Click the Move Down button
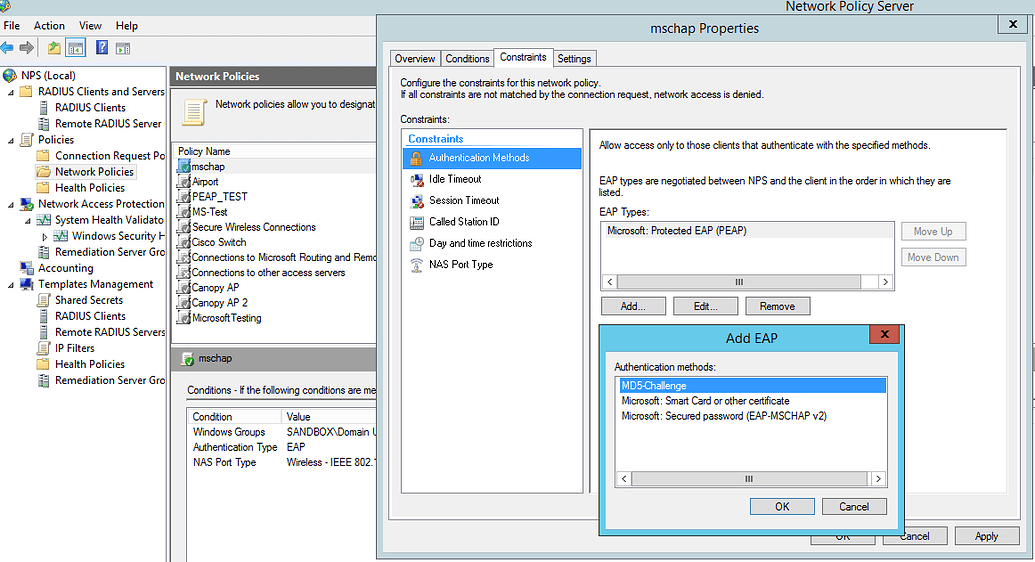 click(x=933, y=257)
